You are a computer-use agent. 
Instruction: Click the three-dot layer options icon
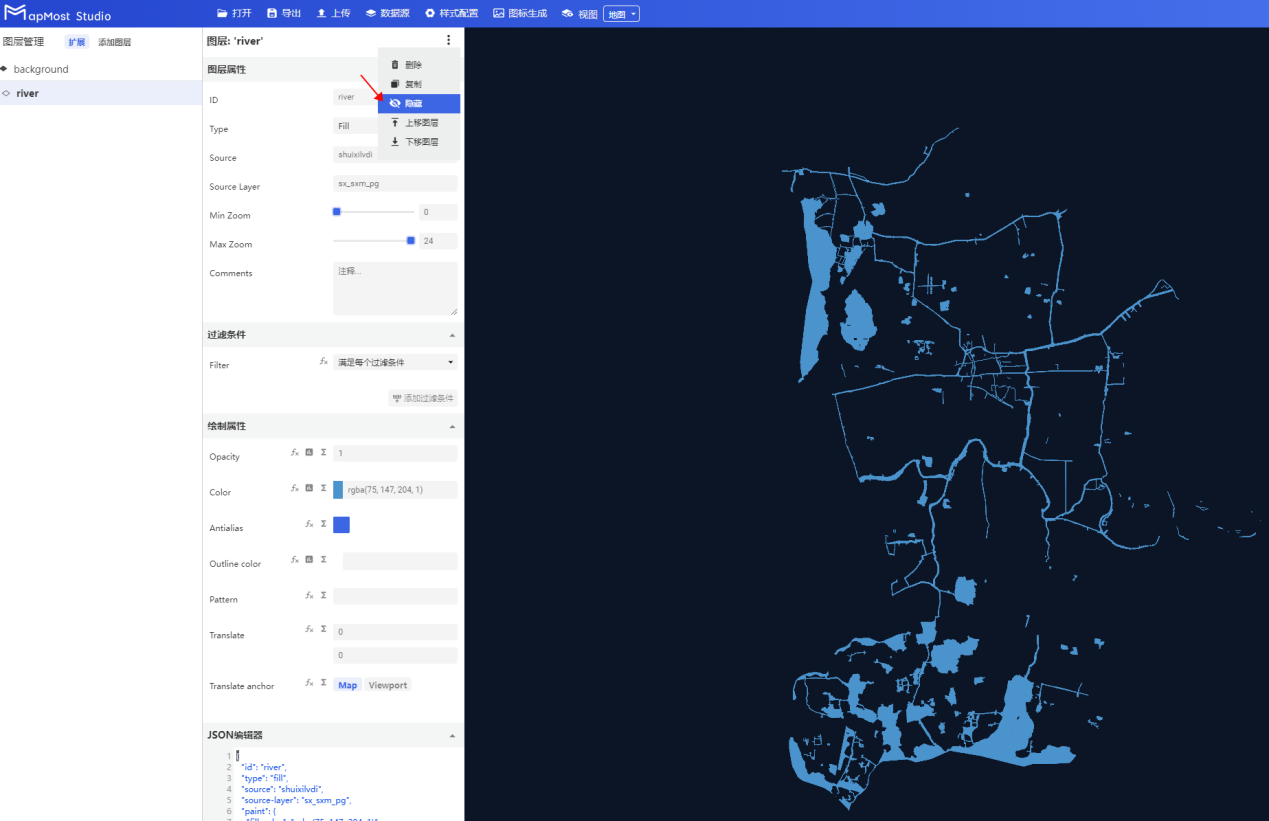(448, 41)
